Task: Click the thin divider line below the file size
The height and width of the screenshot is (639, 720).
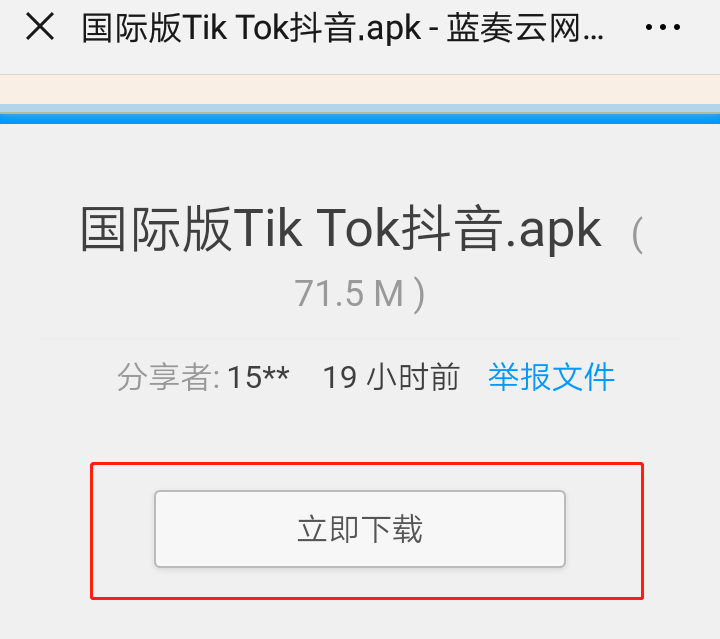Action: [360, 339]
